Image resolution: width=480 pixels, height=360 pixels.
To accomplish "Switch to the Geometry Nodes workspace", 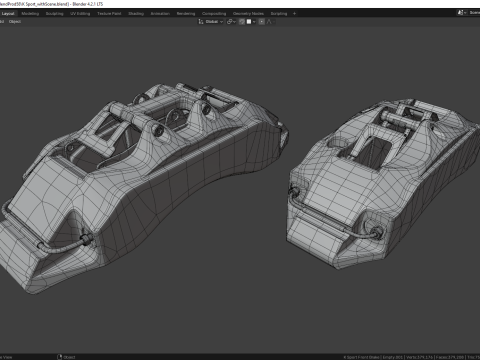I will pos(248,14).
